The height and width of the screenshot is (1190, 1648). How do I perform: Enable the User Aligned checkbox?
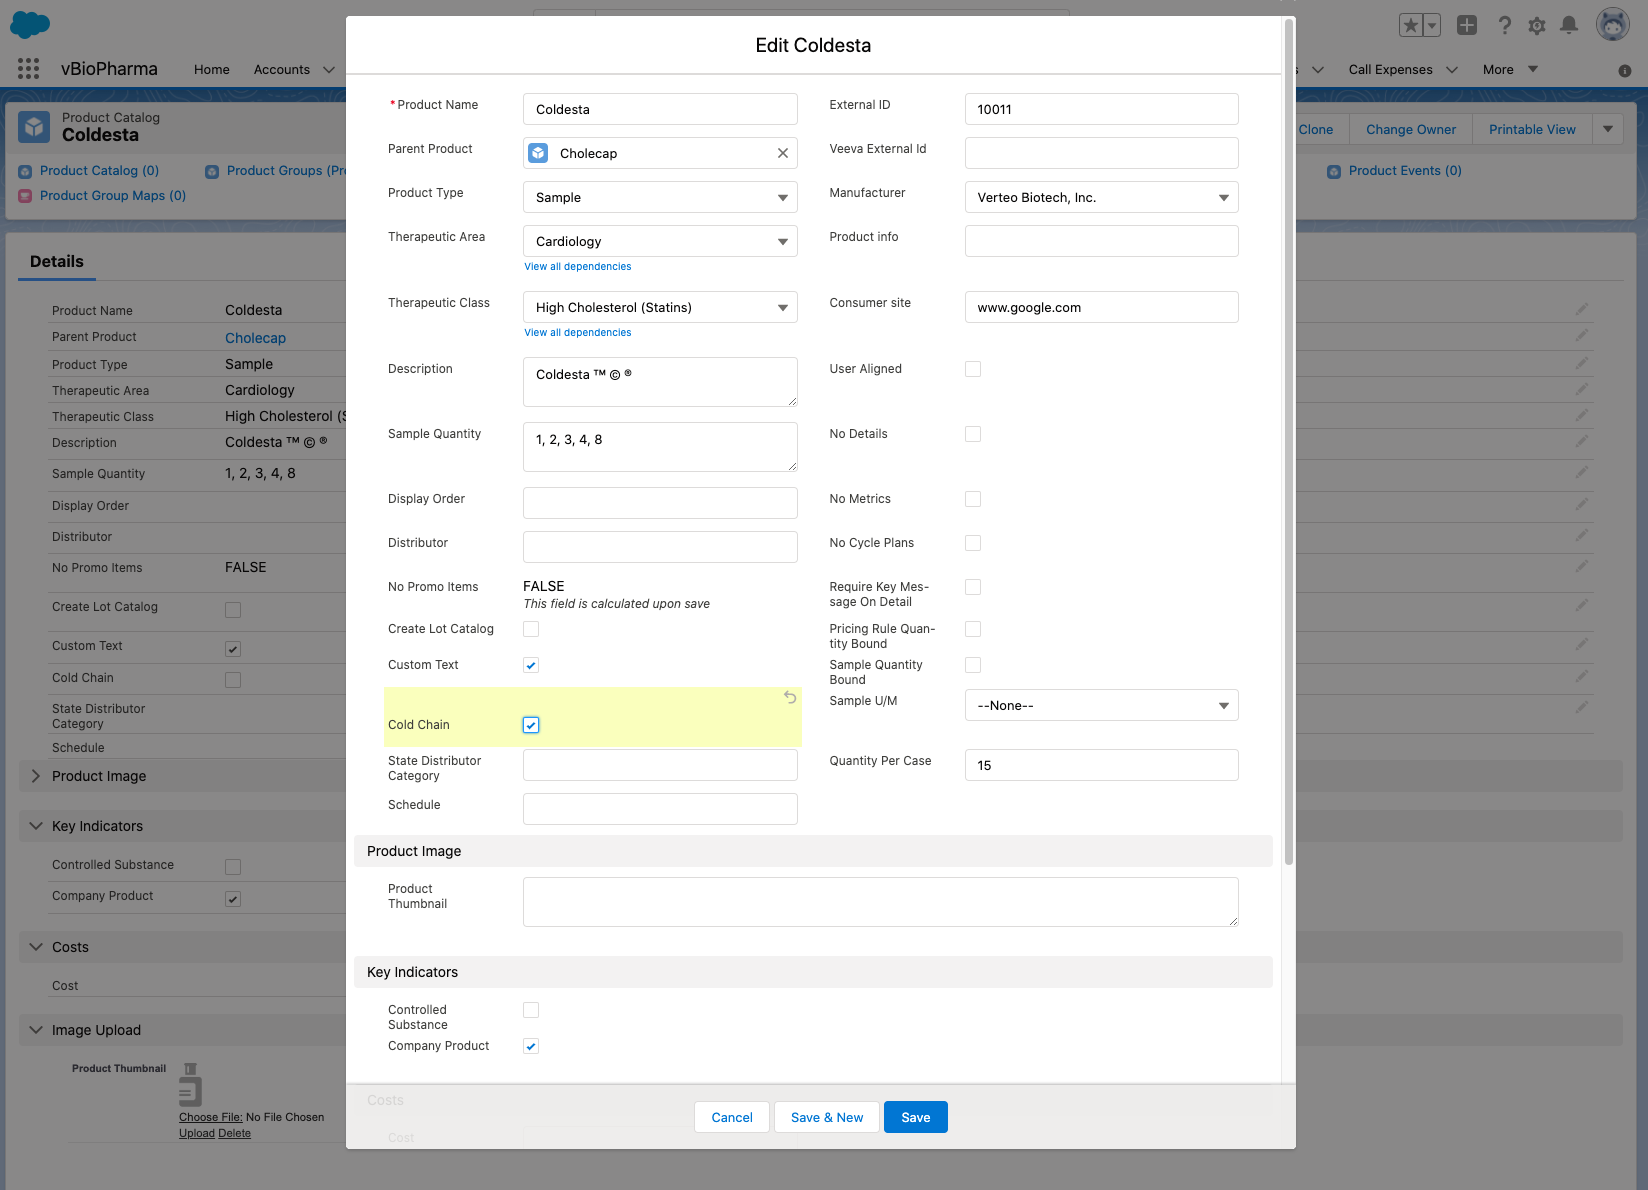pos(973,369)
